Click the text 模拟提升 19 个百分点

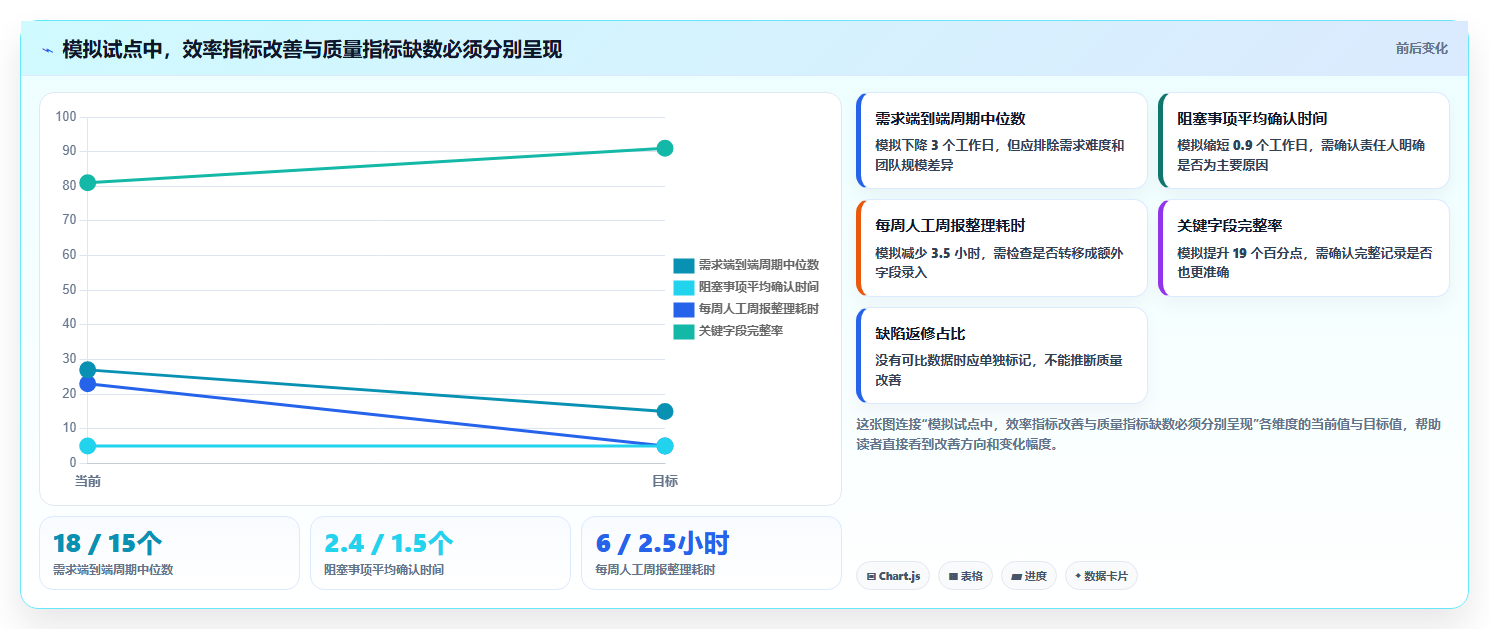coord(1241,254)
